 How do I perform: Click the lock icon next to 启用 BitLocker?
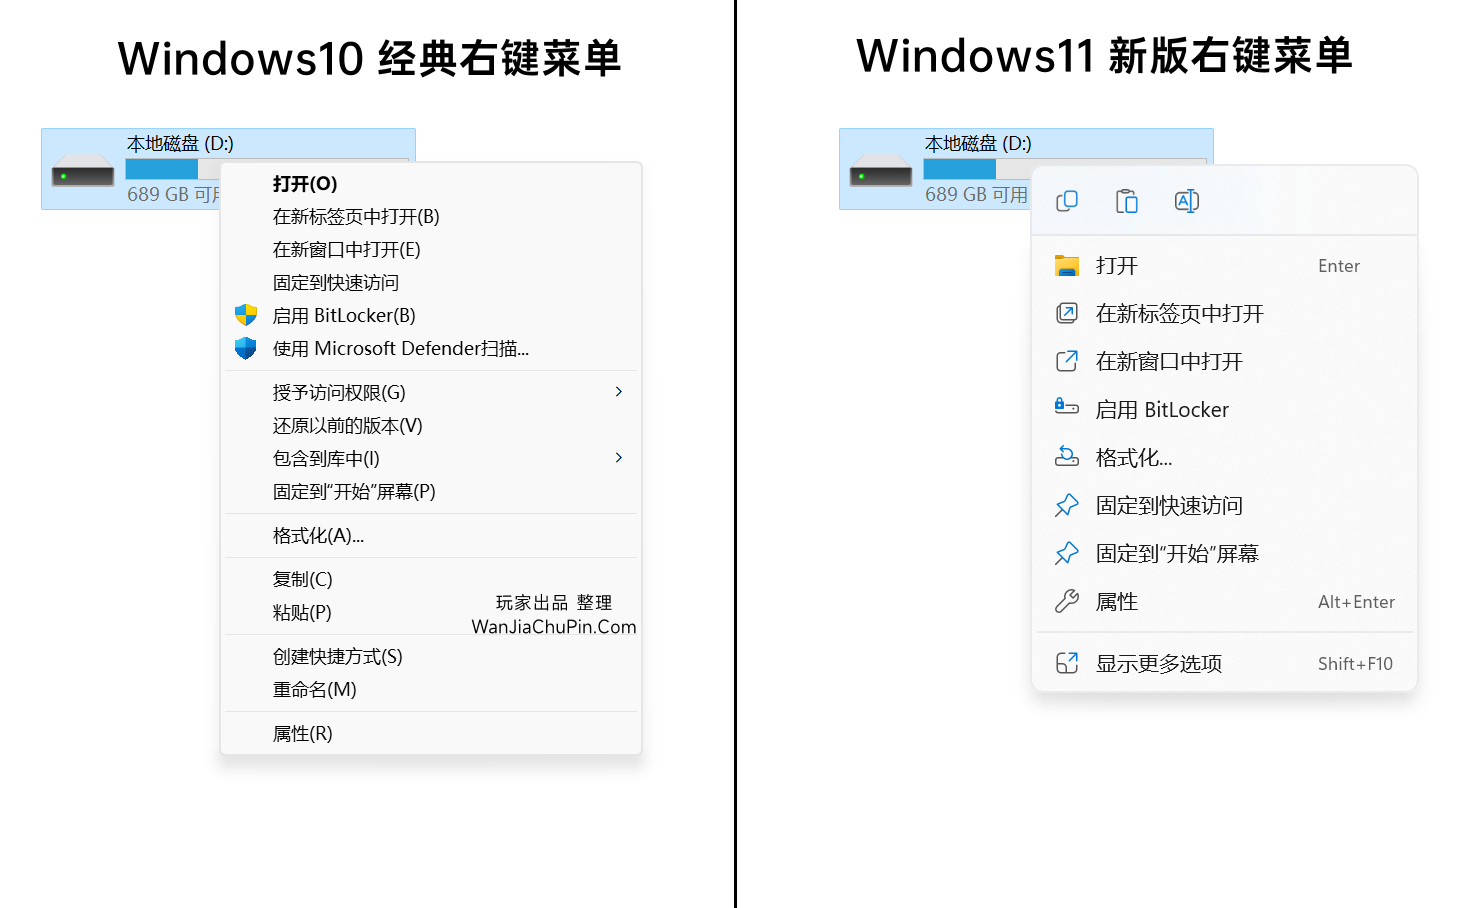click(x=1067, y=409)
